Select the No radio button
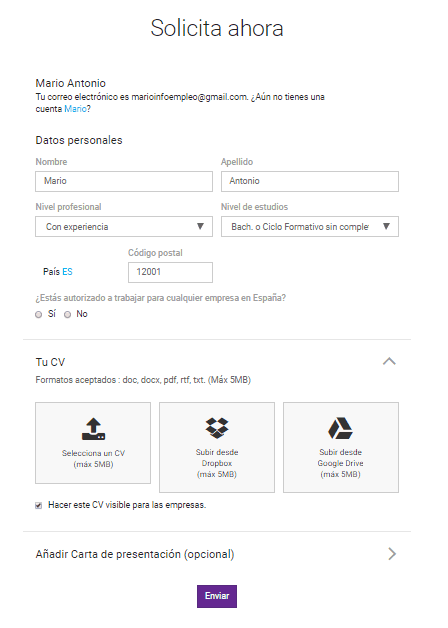The image size is (448, 628). tap(68, 314)
